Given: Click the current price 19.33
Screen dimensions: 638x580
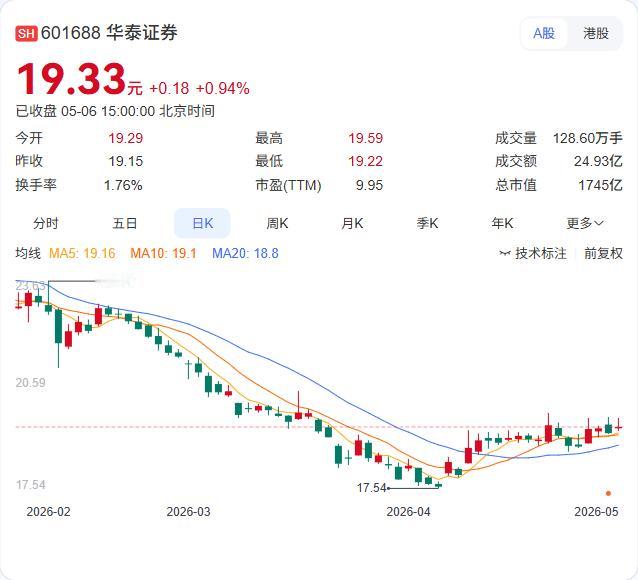Looking at the screenshot, I should pyautogui.click(x=71, y=79).
